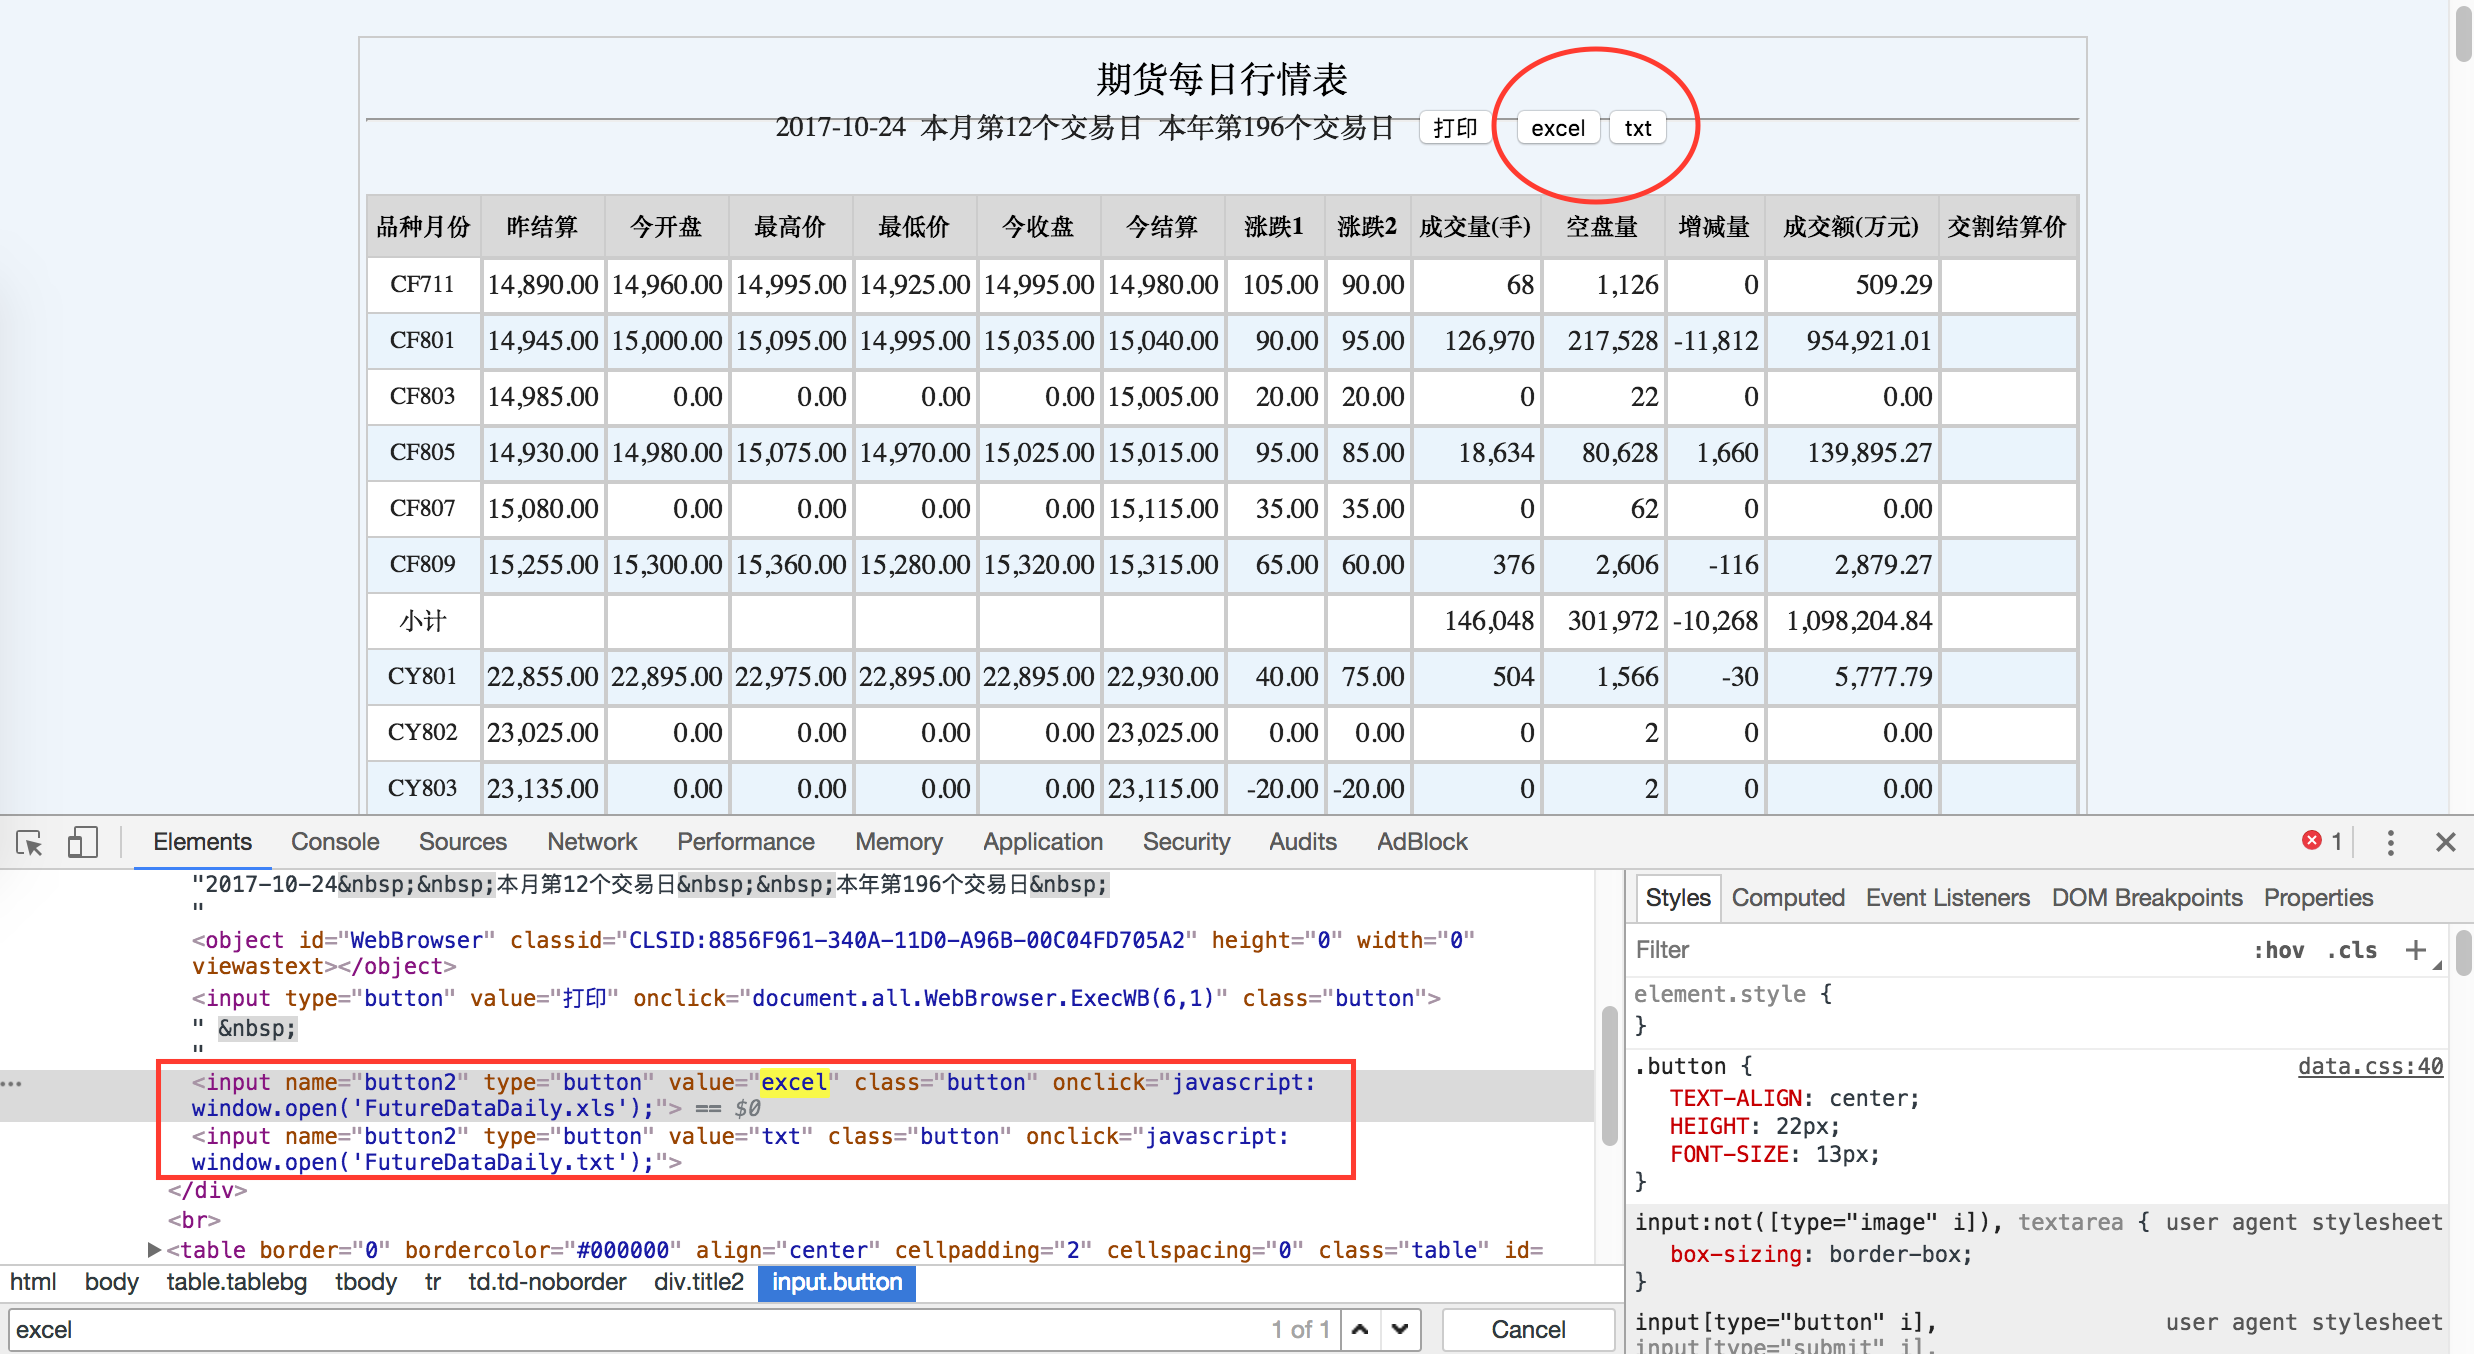Click the page vertical scrollbar thumb
Image resolution: width=2474 pixels, height=1354 pixels.
pyautogui.click(x=2463, y=33)
